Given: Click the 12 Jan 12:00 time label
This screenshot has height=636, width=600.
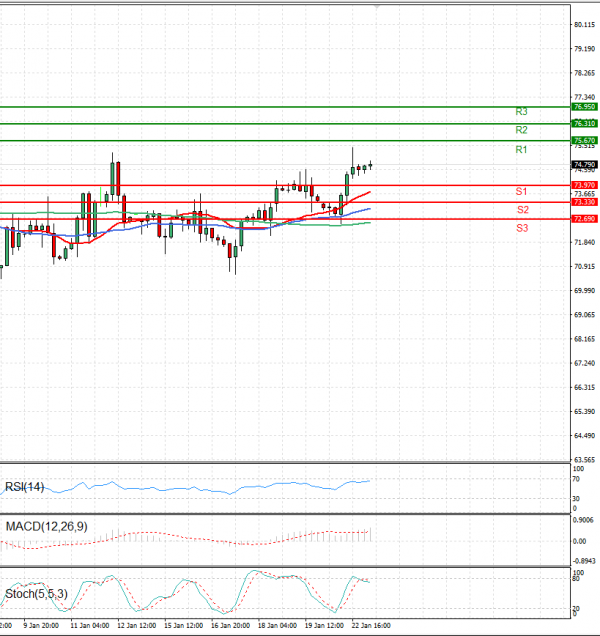Looking at the screenshot, I should (137, 625).
